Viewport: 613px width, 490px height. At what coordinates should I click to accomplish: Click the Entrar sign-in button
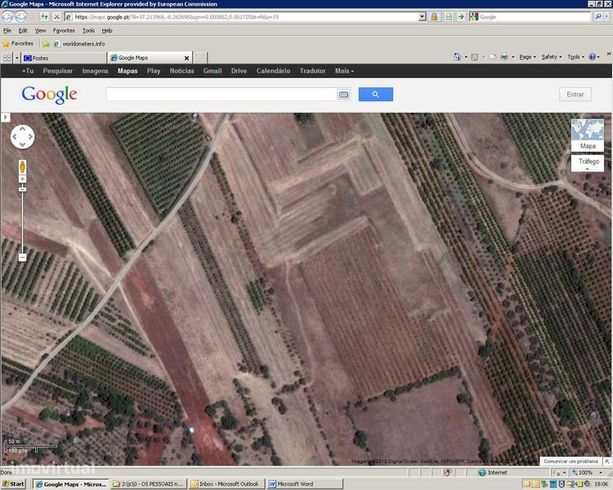(x=575, y=95)
